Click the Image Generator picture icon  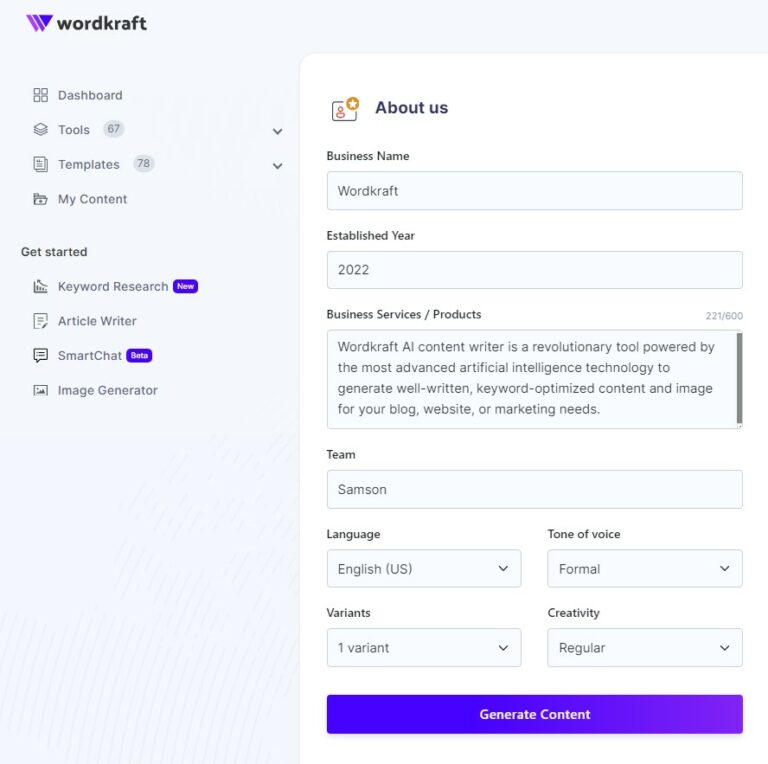tap(40, 390)
